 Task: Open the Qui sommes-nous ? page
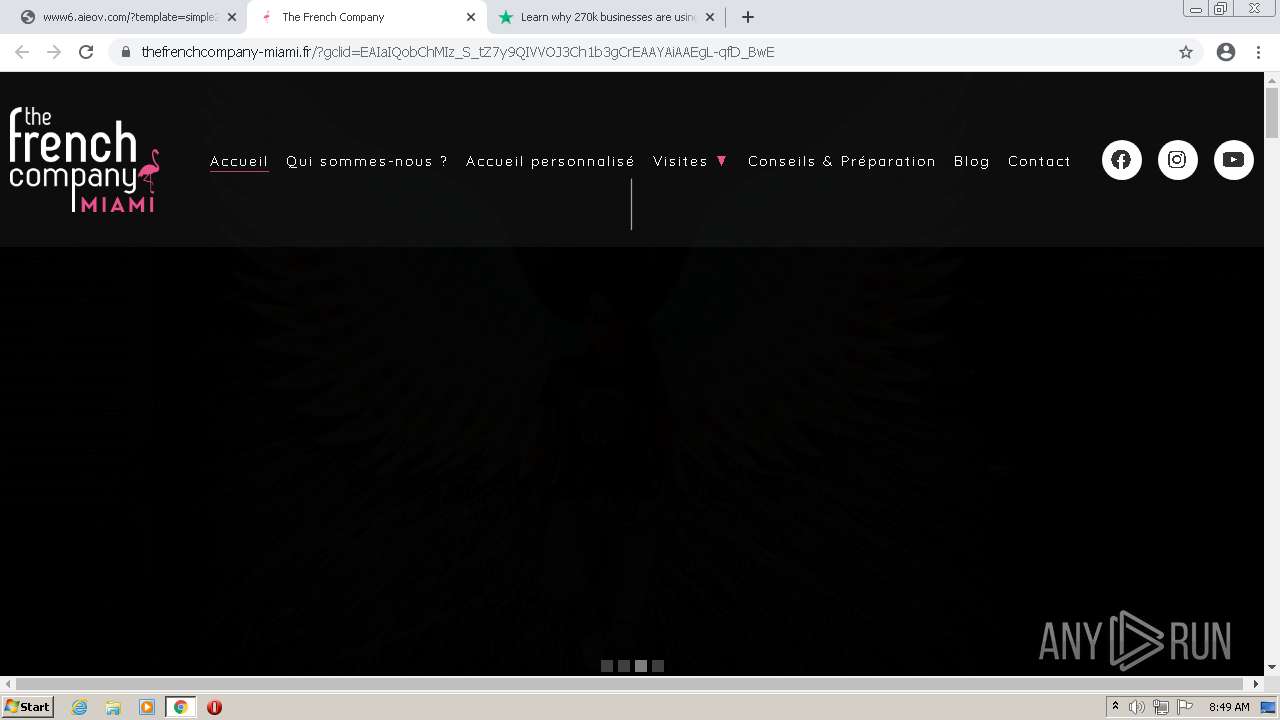367,161
